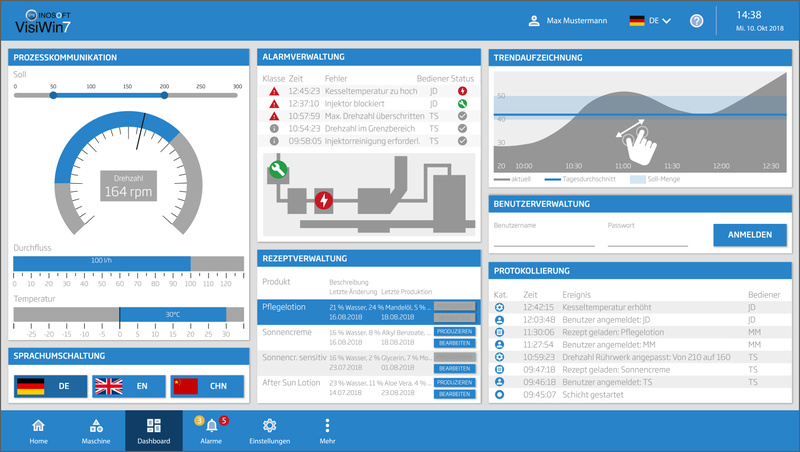Open the Mehr overflow menu
800x452 pixels.
coord(327,430)
